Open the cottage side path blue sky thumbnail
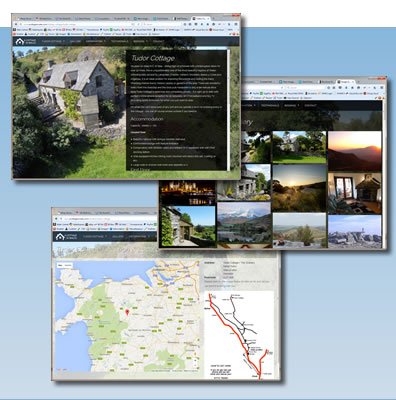Viewport: 396px width, 400px height. (188, 226)
